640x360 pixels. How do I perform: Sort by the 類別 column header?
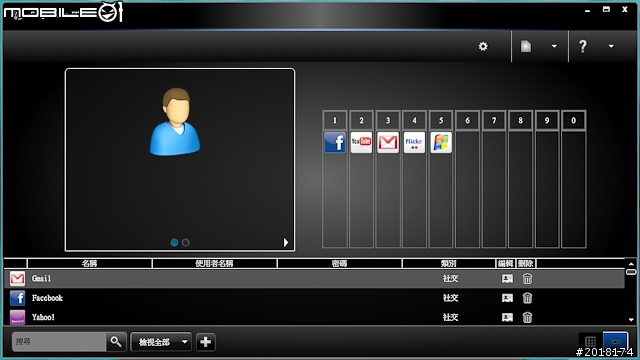coord(449,263)
